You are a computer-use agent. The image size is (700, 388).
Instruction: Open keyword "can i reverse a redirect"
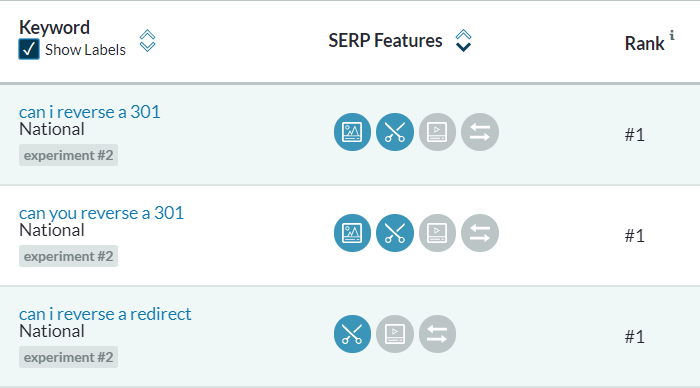point(105,314)
